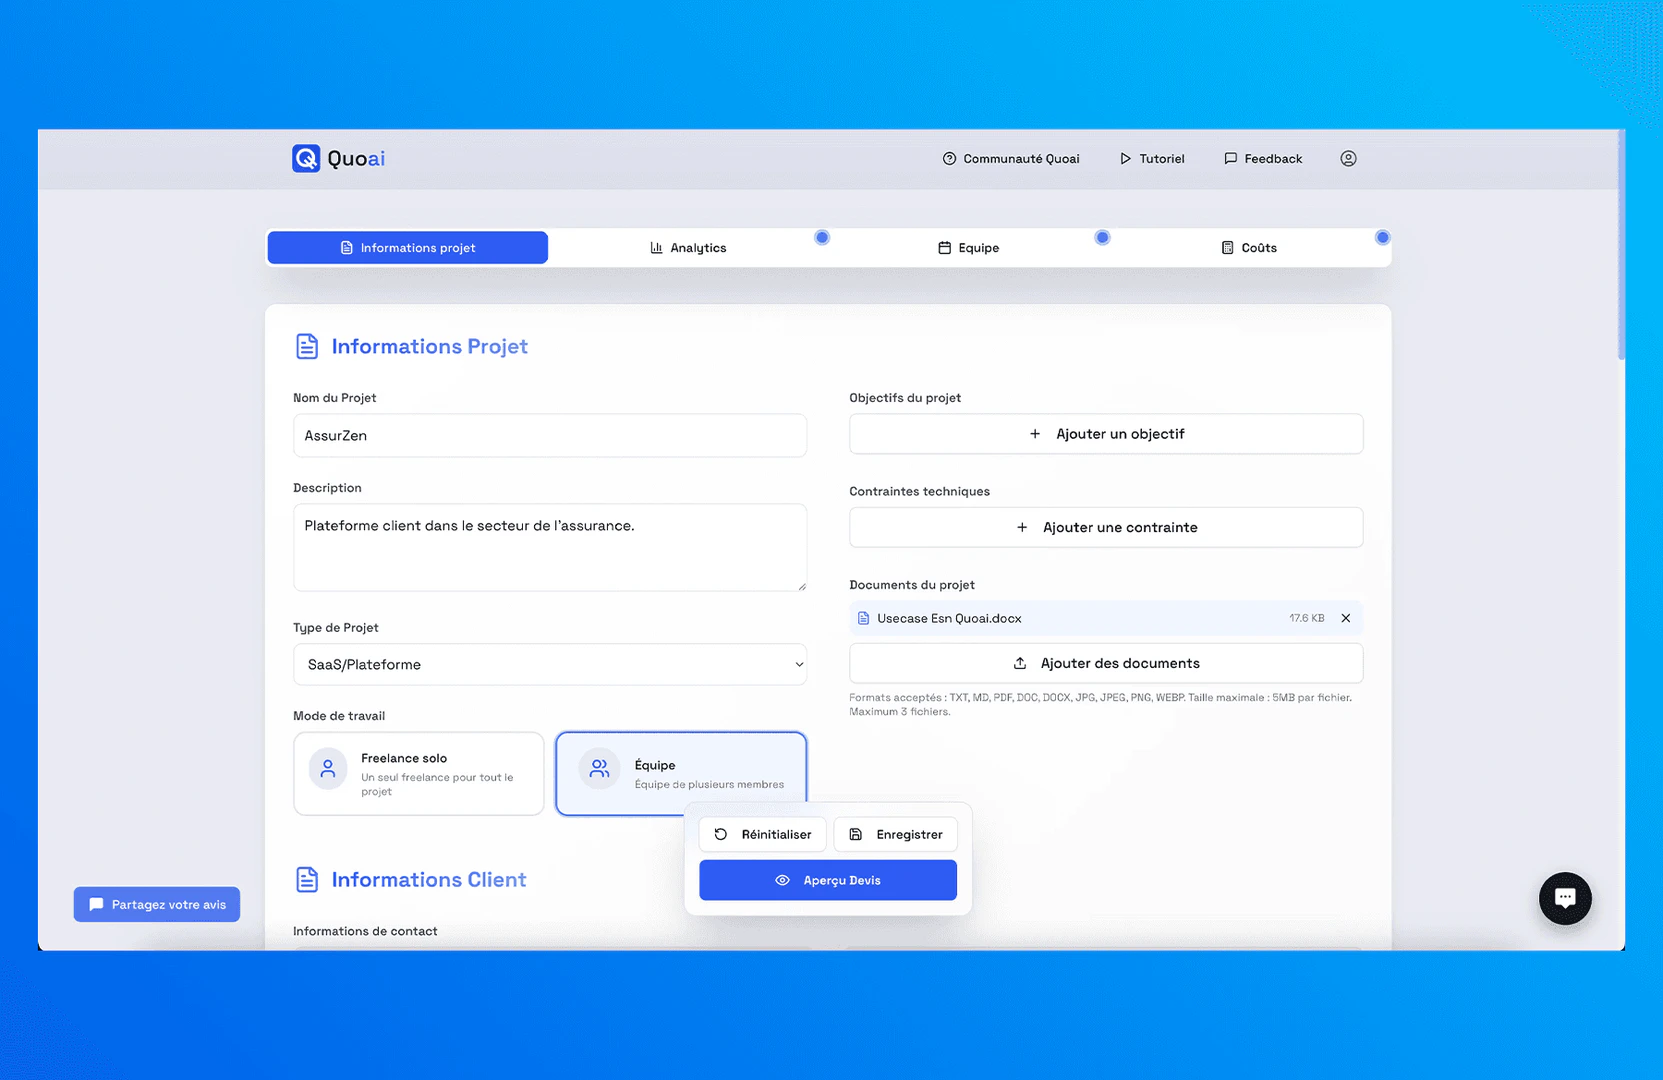1663x1080 pixels.
Task: Click the receipt icon on Coûts tab
Action: 1227,247
